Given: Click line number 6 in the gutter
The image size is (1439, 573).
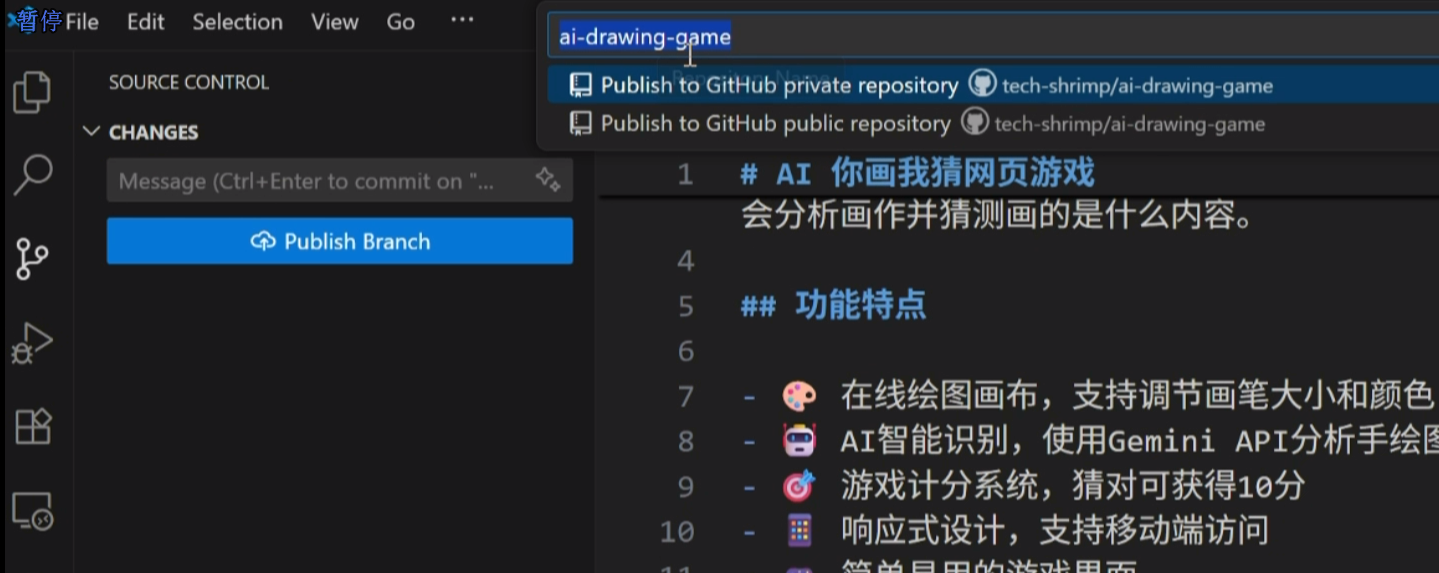Looking at the screenshot, I should [685, 351].
